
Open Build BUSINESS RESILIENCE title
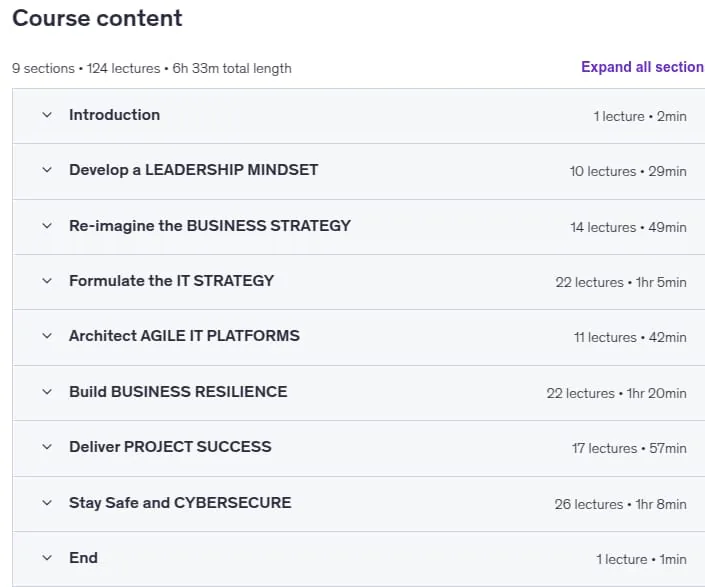178,392
